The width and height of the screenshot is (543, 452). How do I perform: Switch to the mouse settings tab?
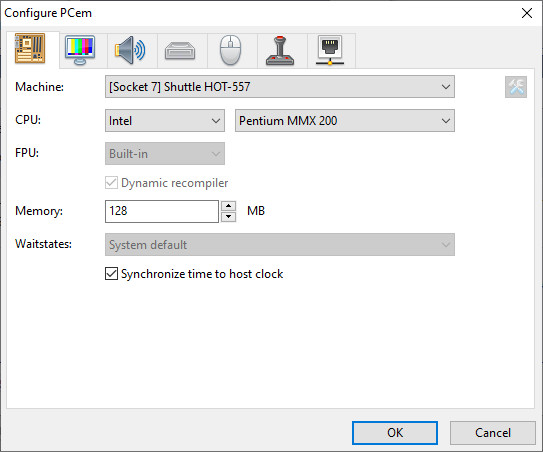click(230, 50)
